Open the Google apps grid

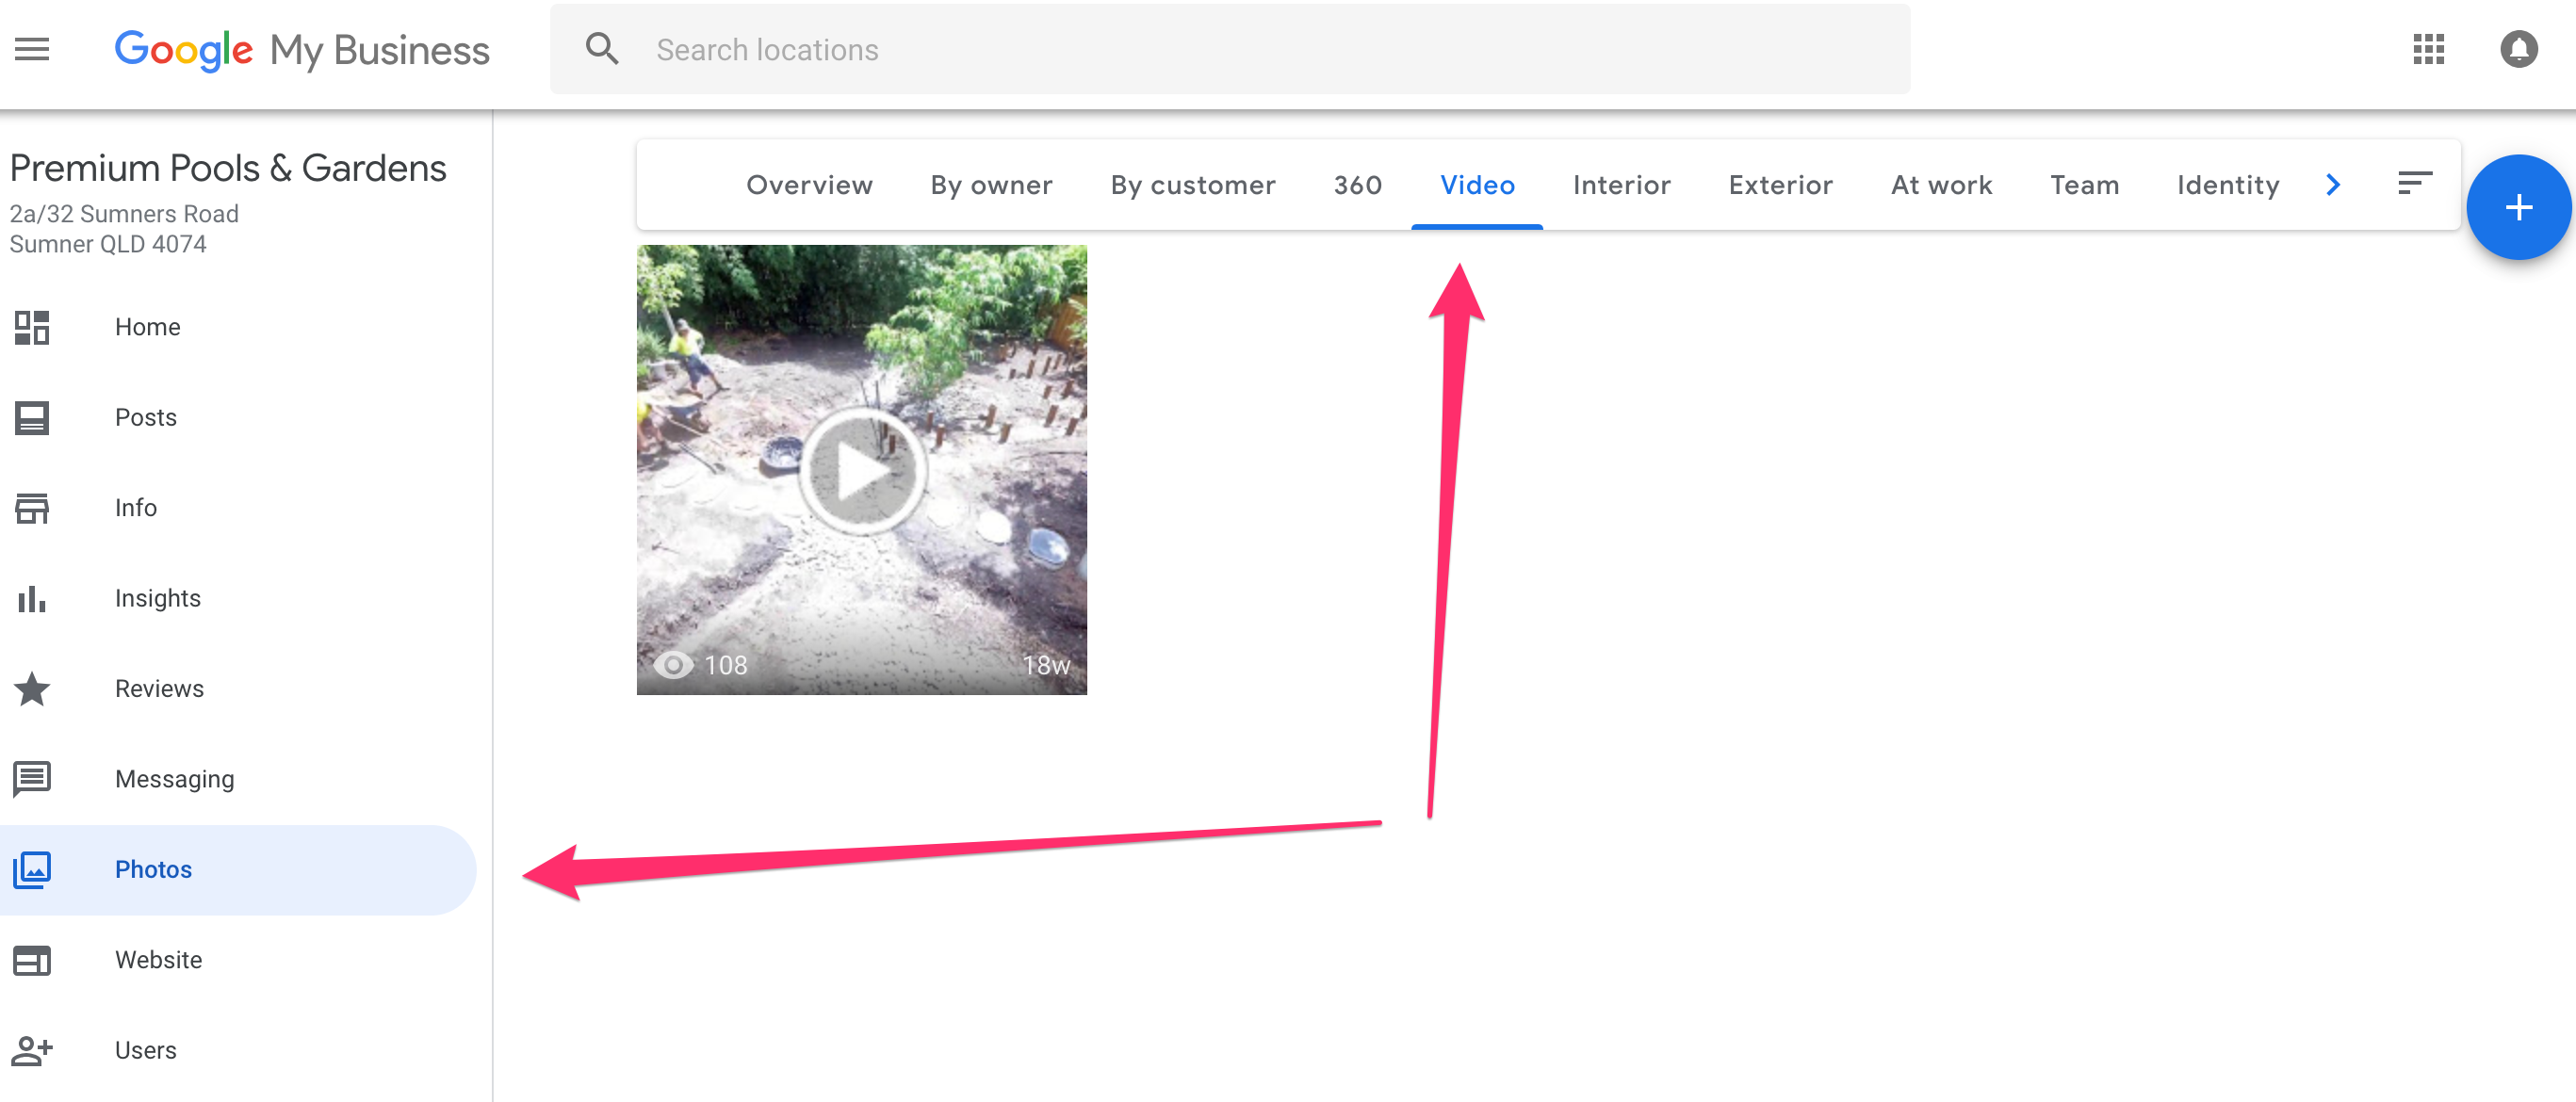[2428, 49]
